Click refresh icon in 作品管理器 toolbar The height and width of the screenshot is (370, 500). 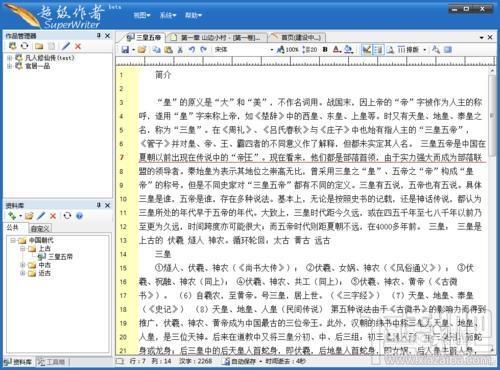click(24, 46)
